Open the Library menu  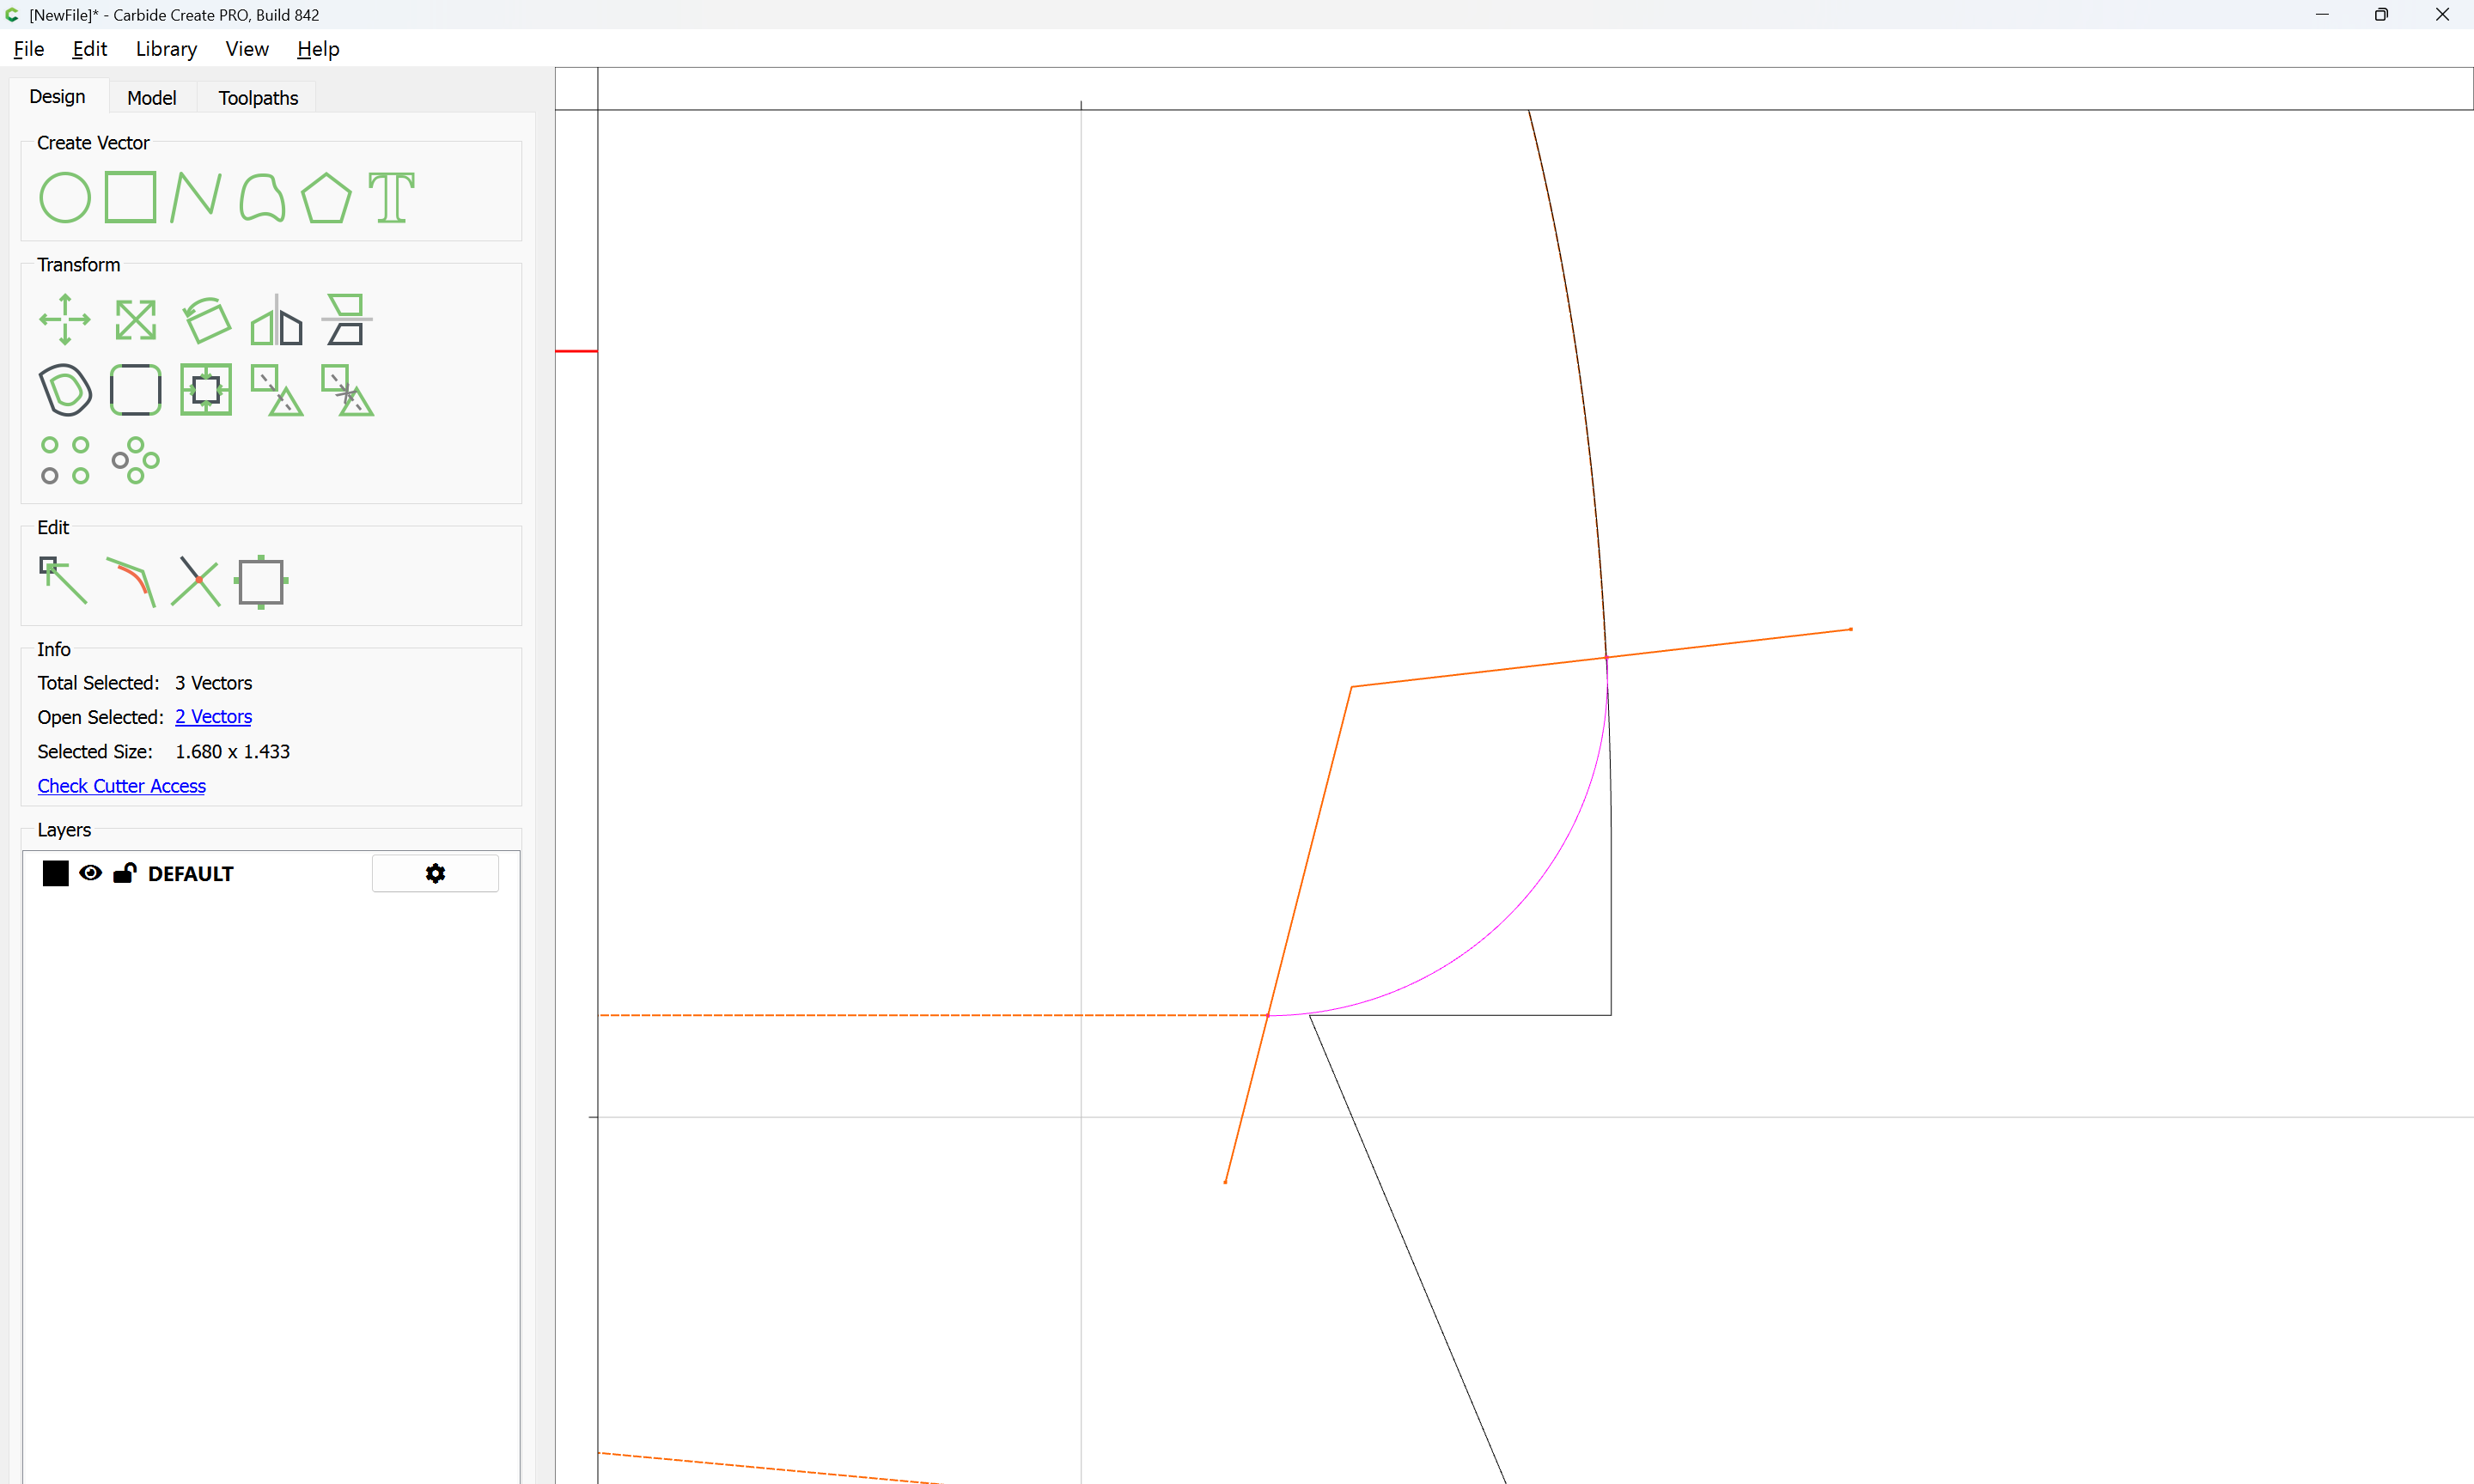coord(166,49)
